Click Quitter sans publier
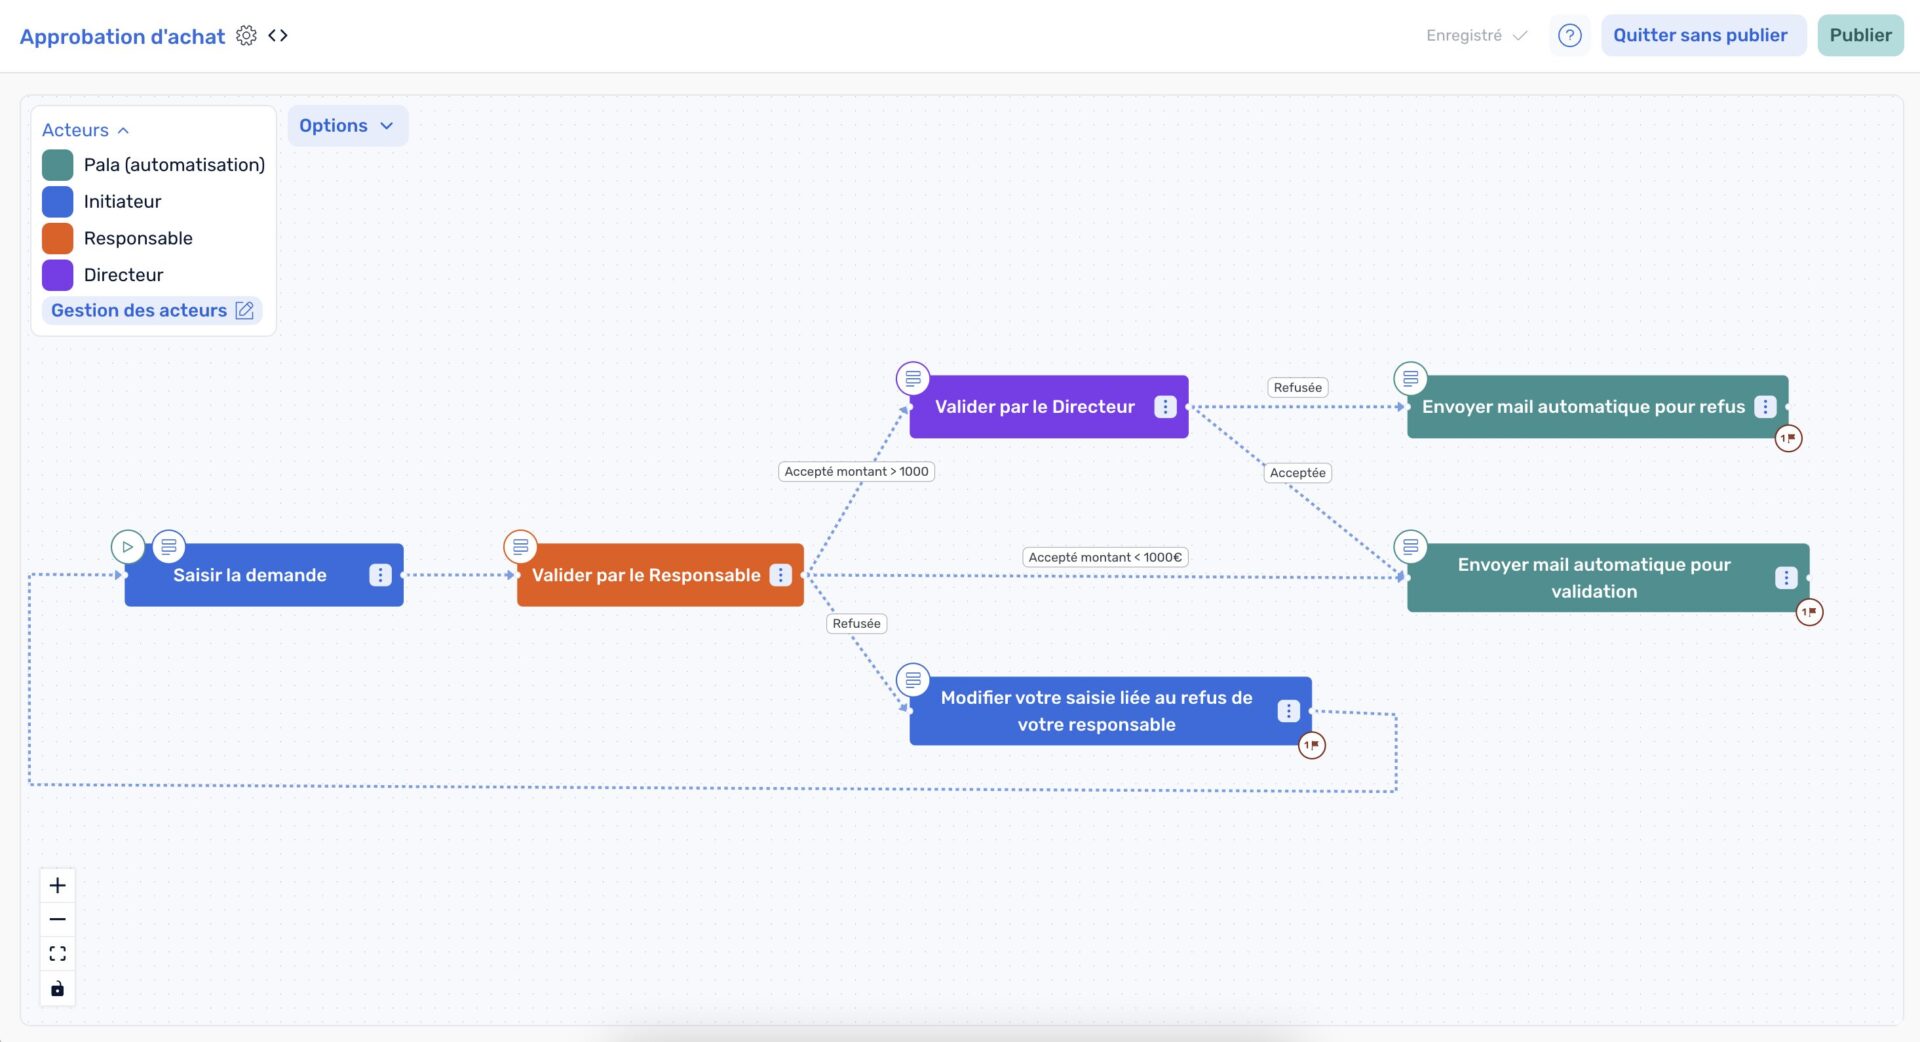The height and width of the screenshot is (1042, 1920). (x=1700, y=36)
